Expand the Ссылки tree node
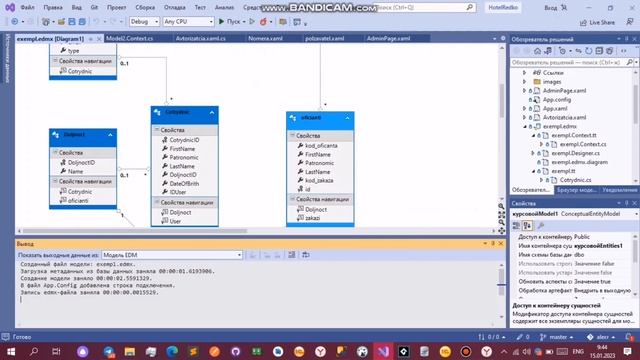 tap(524, 73)
